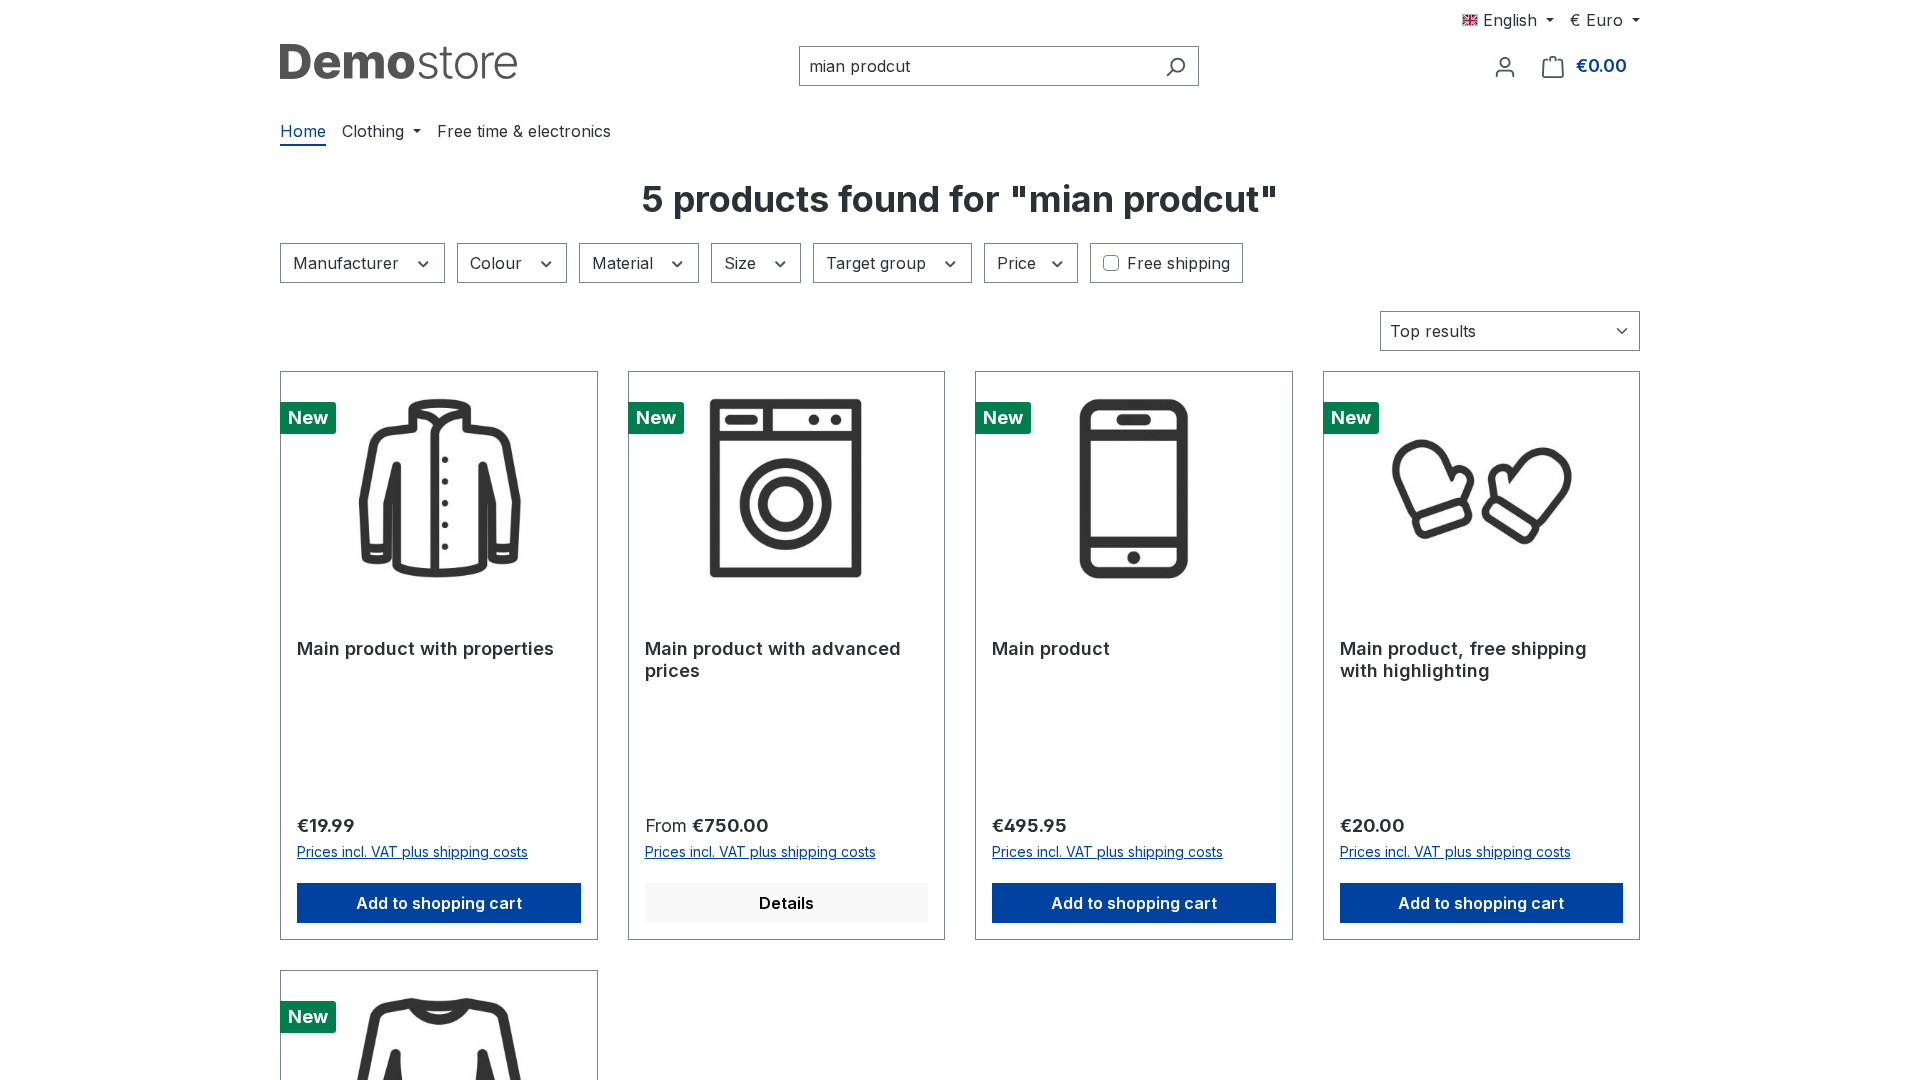Click the washing machine product image
1920x1080 pixels.
coord(786,488)
